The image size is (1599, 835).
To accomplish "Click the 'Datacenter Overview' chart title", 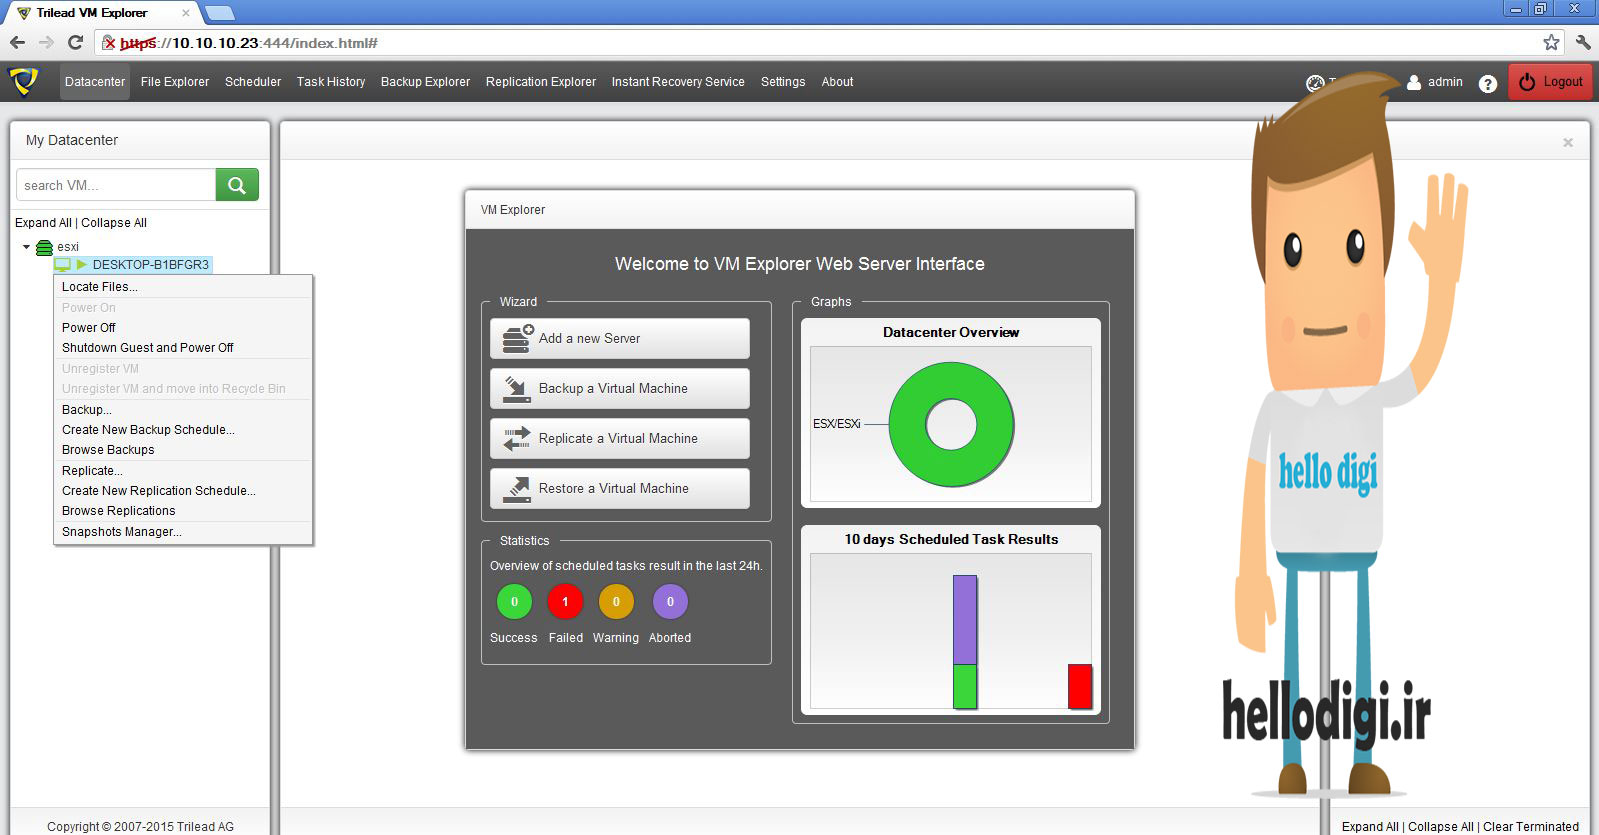I will click(x=951, y=332).
